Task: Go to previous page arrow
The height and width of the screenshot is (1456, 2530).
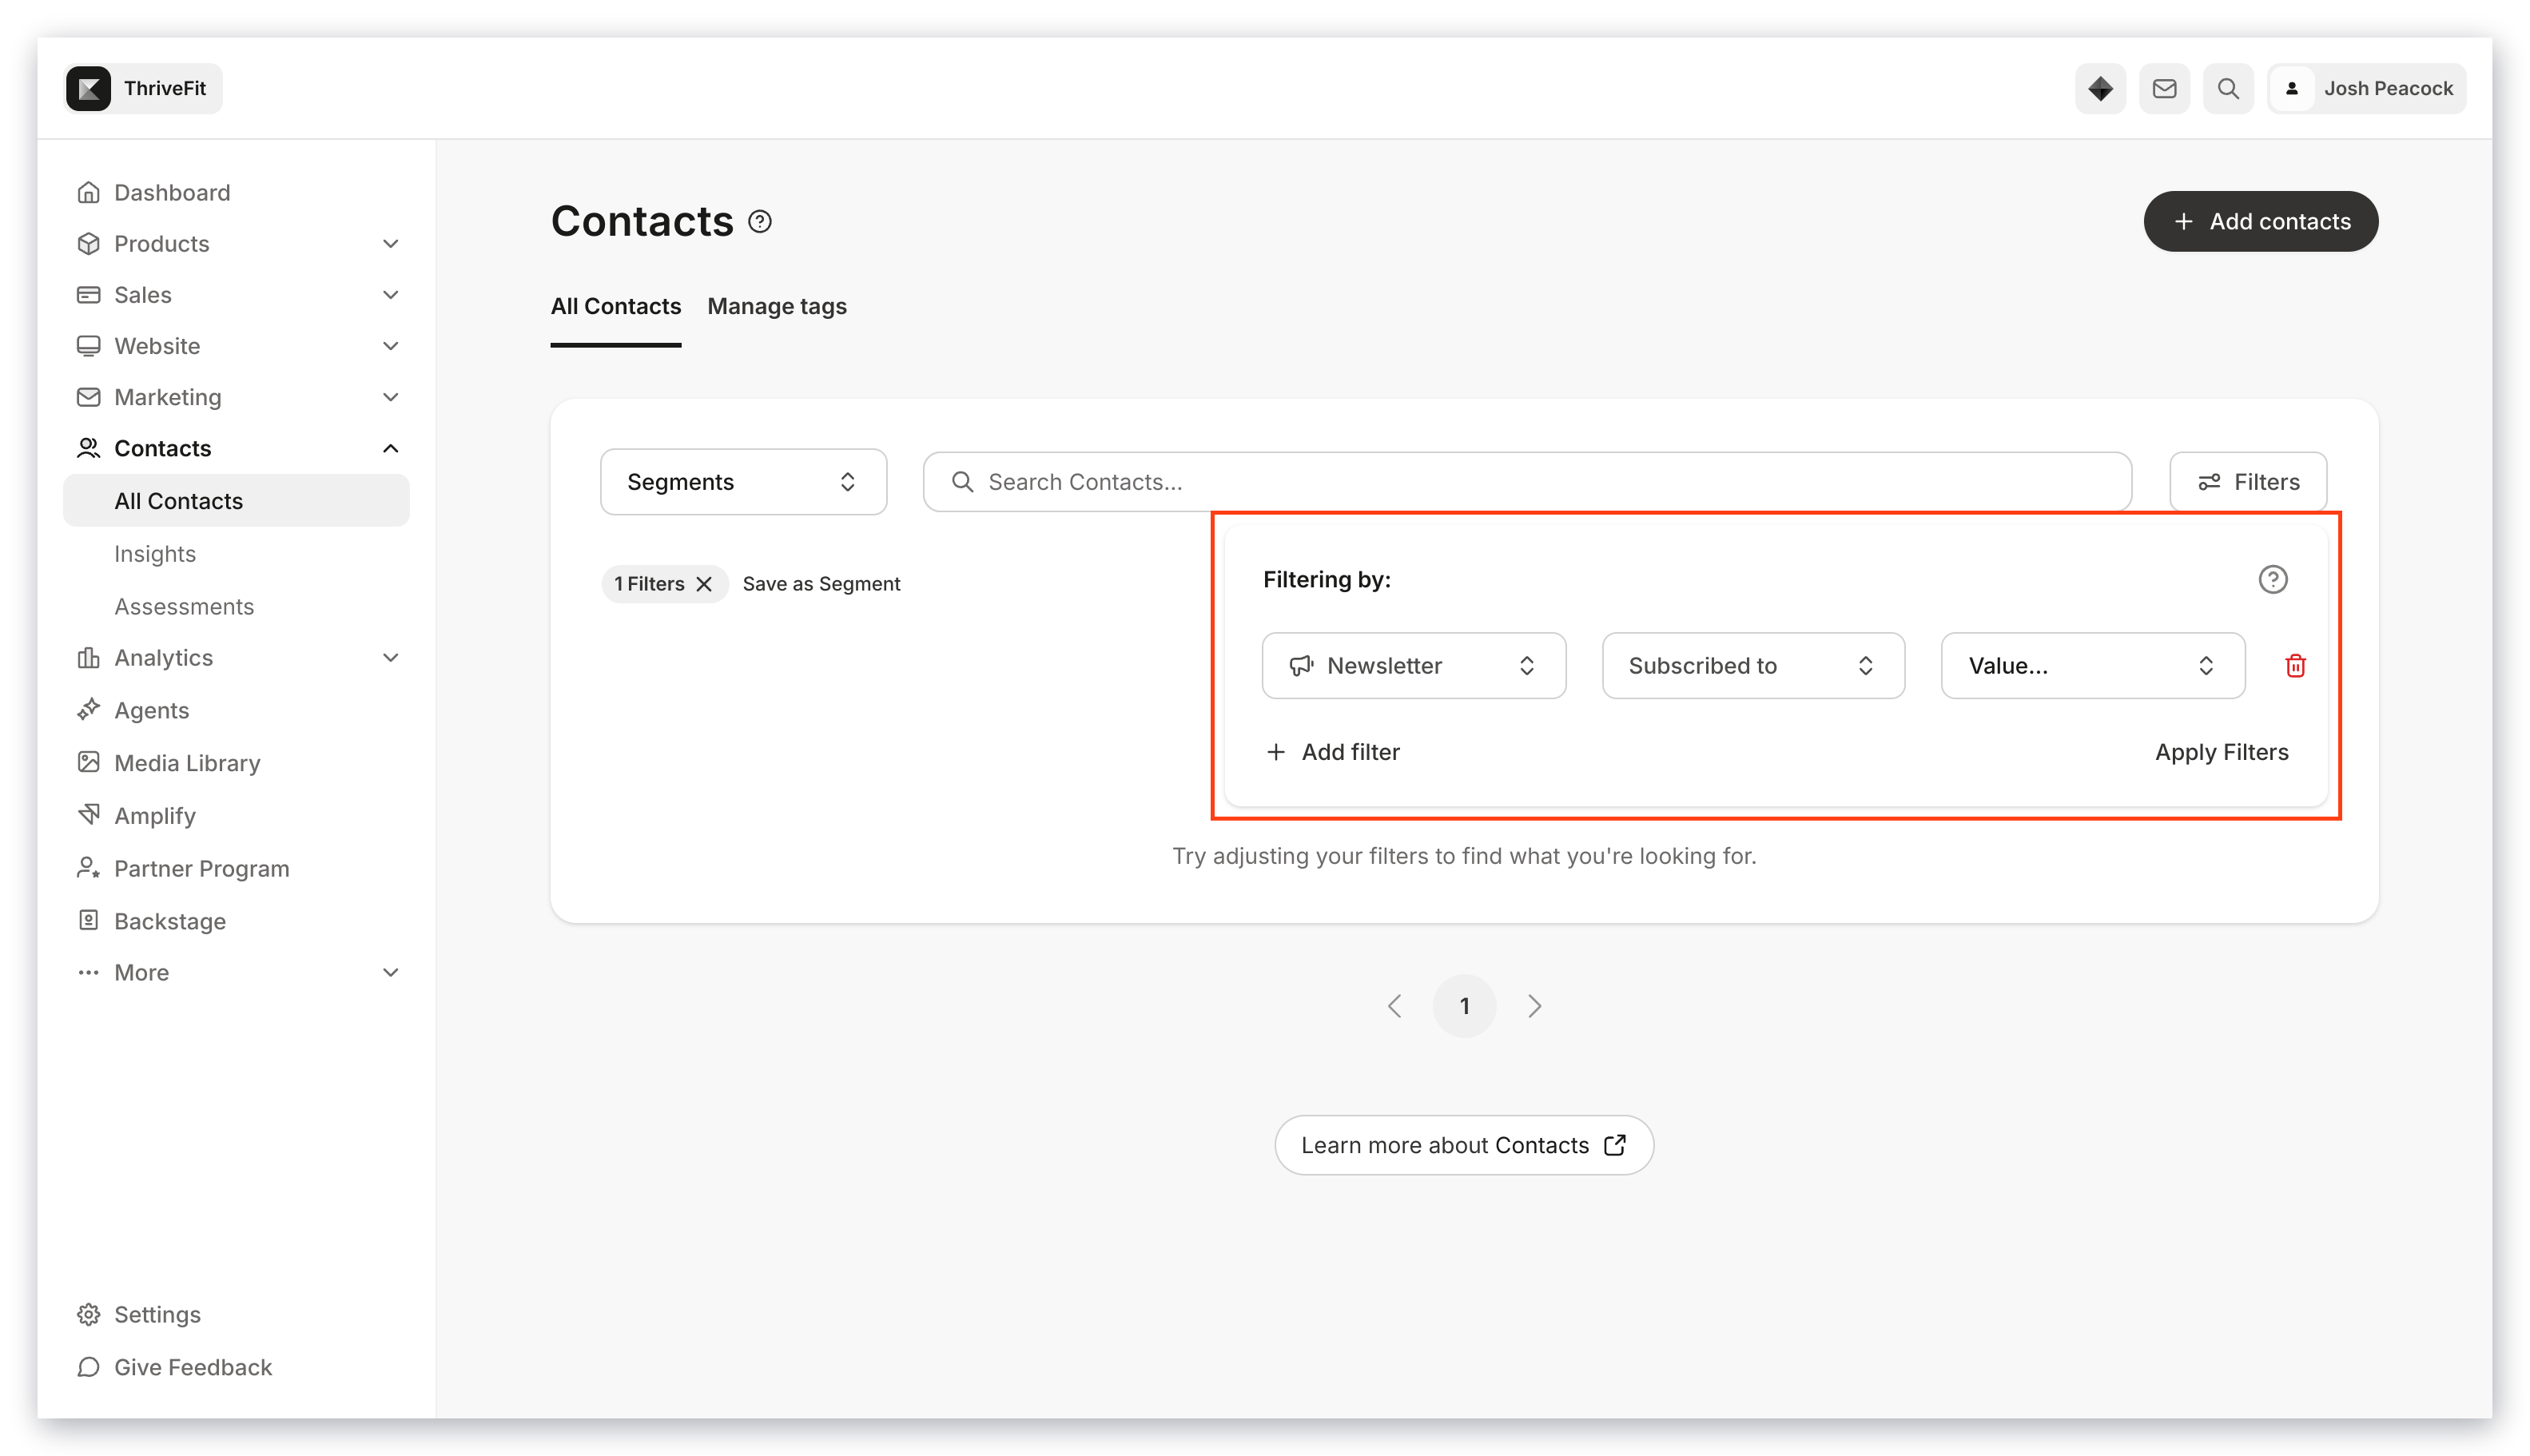Action: (x=1394, y=1005)
